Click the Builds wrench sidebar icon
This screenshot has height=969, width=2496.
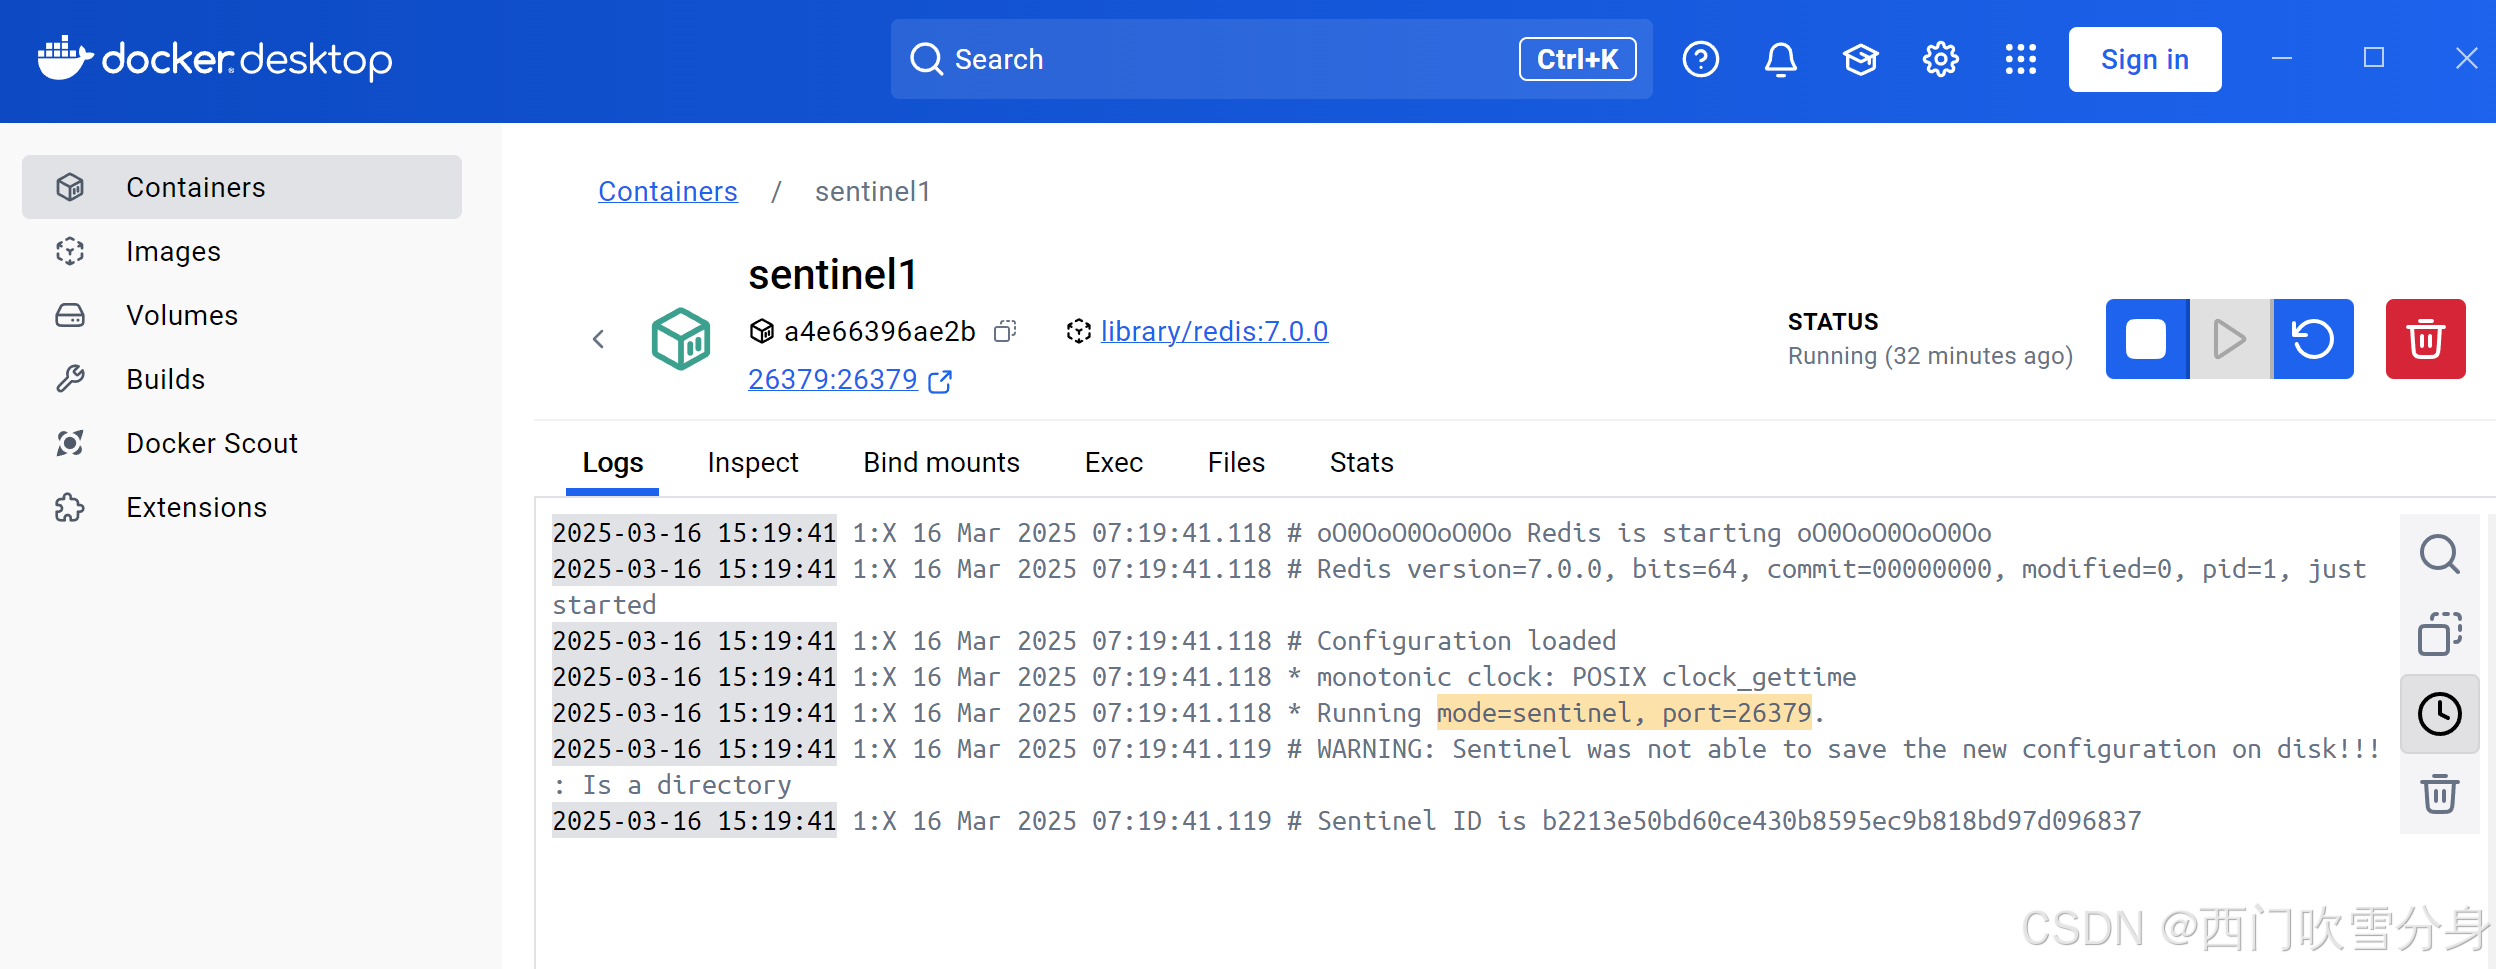[70, 379]
